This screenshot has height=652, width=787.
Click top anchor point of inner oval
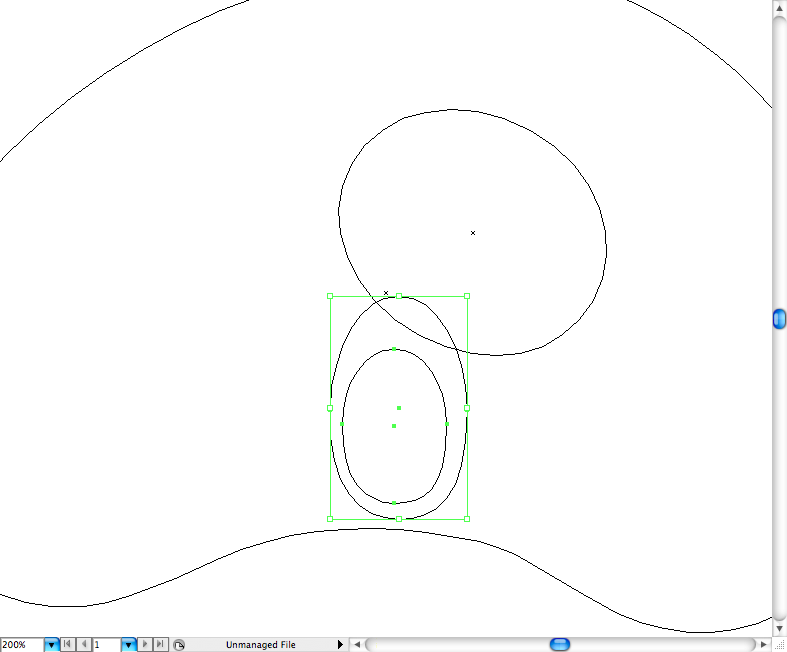pos(394,349)
